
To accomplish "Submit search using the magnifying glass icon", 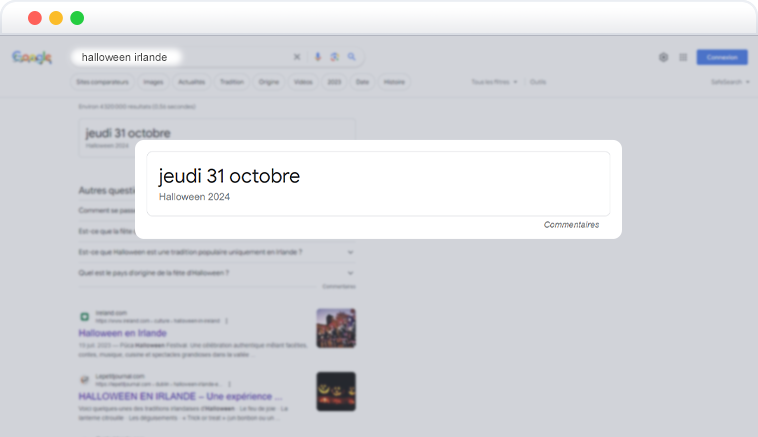I will tap(351, 57).
